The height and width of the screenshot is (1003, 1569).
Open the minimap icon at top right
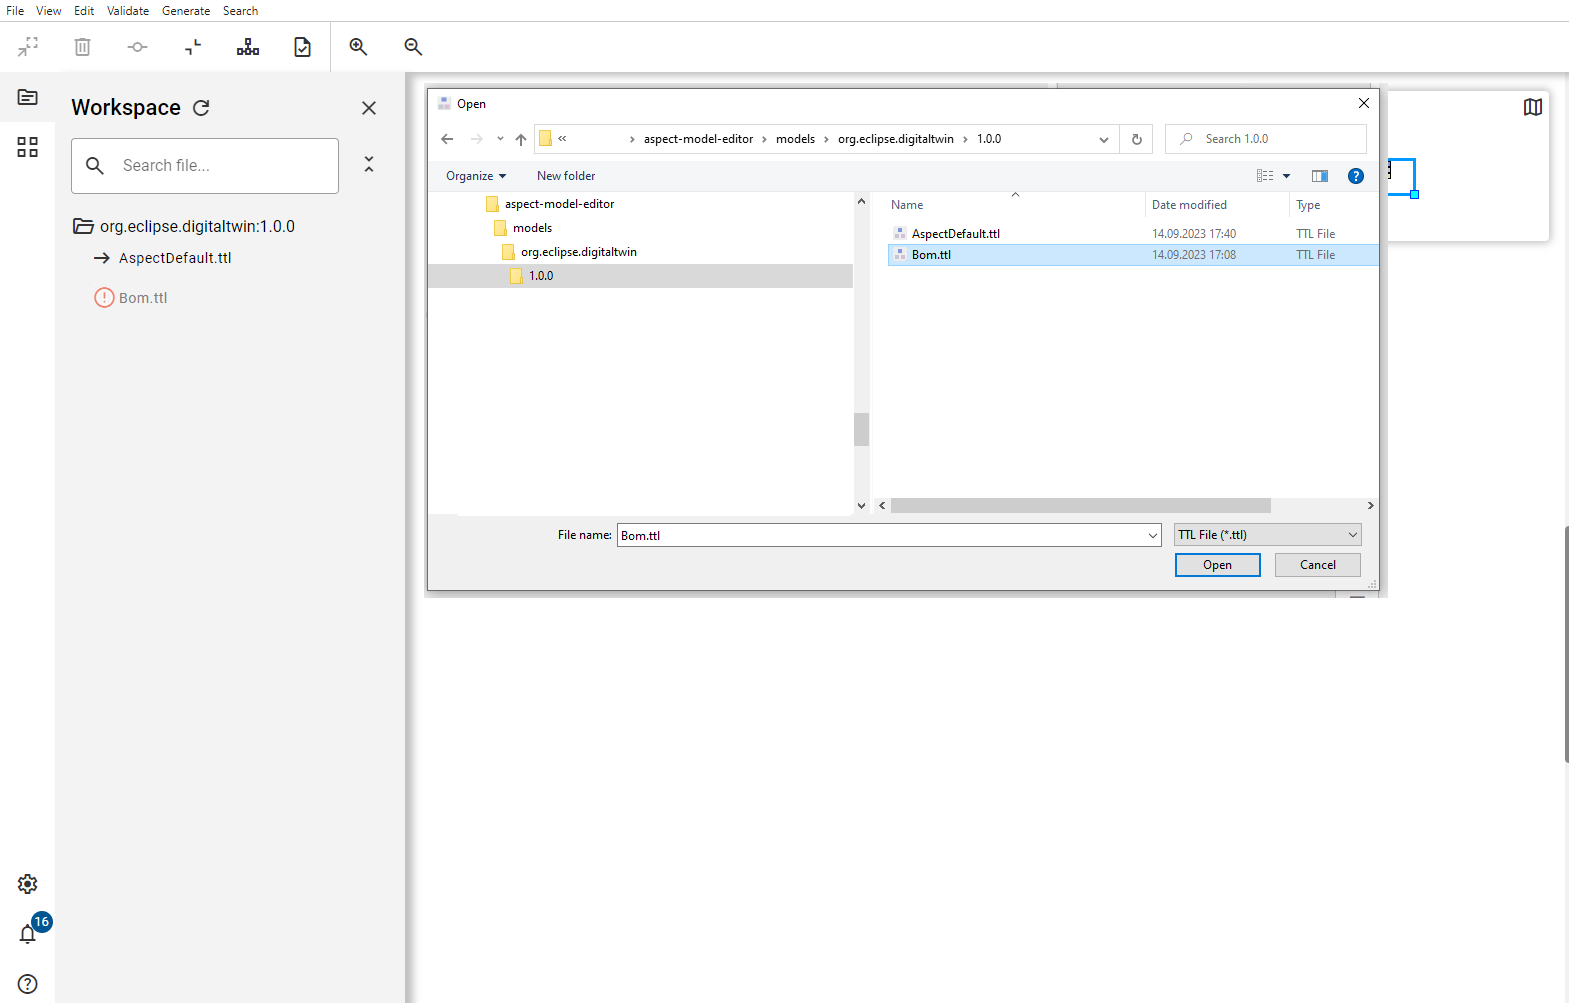1532,107
